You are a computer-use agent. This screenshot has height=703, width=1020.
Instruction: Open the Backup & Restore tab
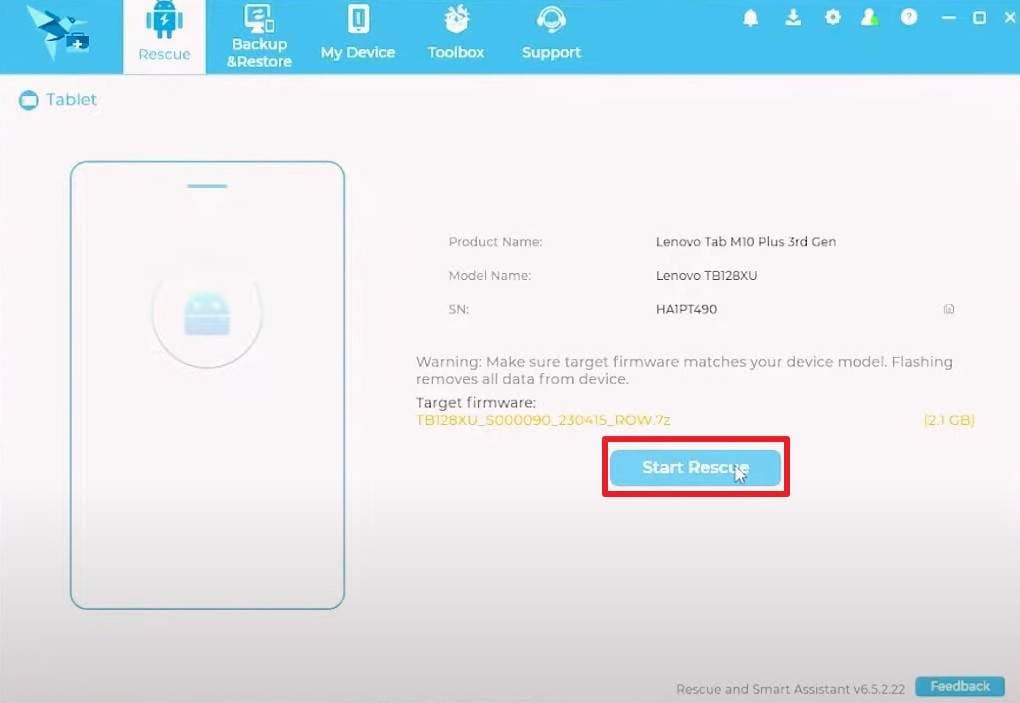259,36
